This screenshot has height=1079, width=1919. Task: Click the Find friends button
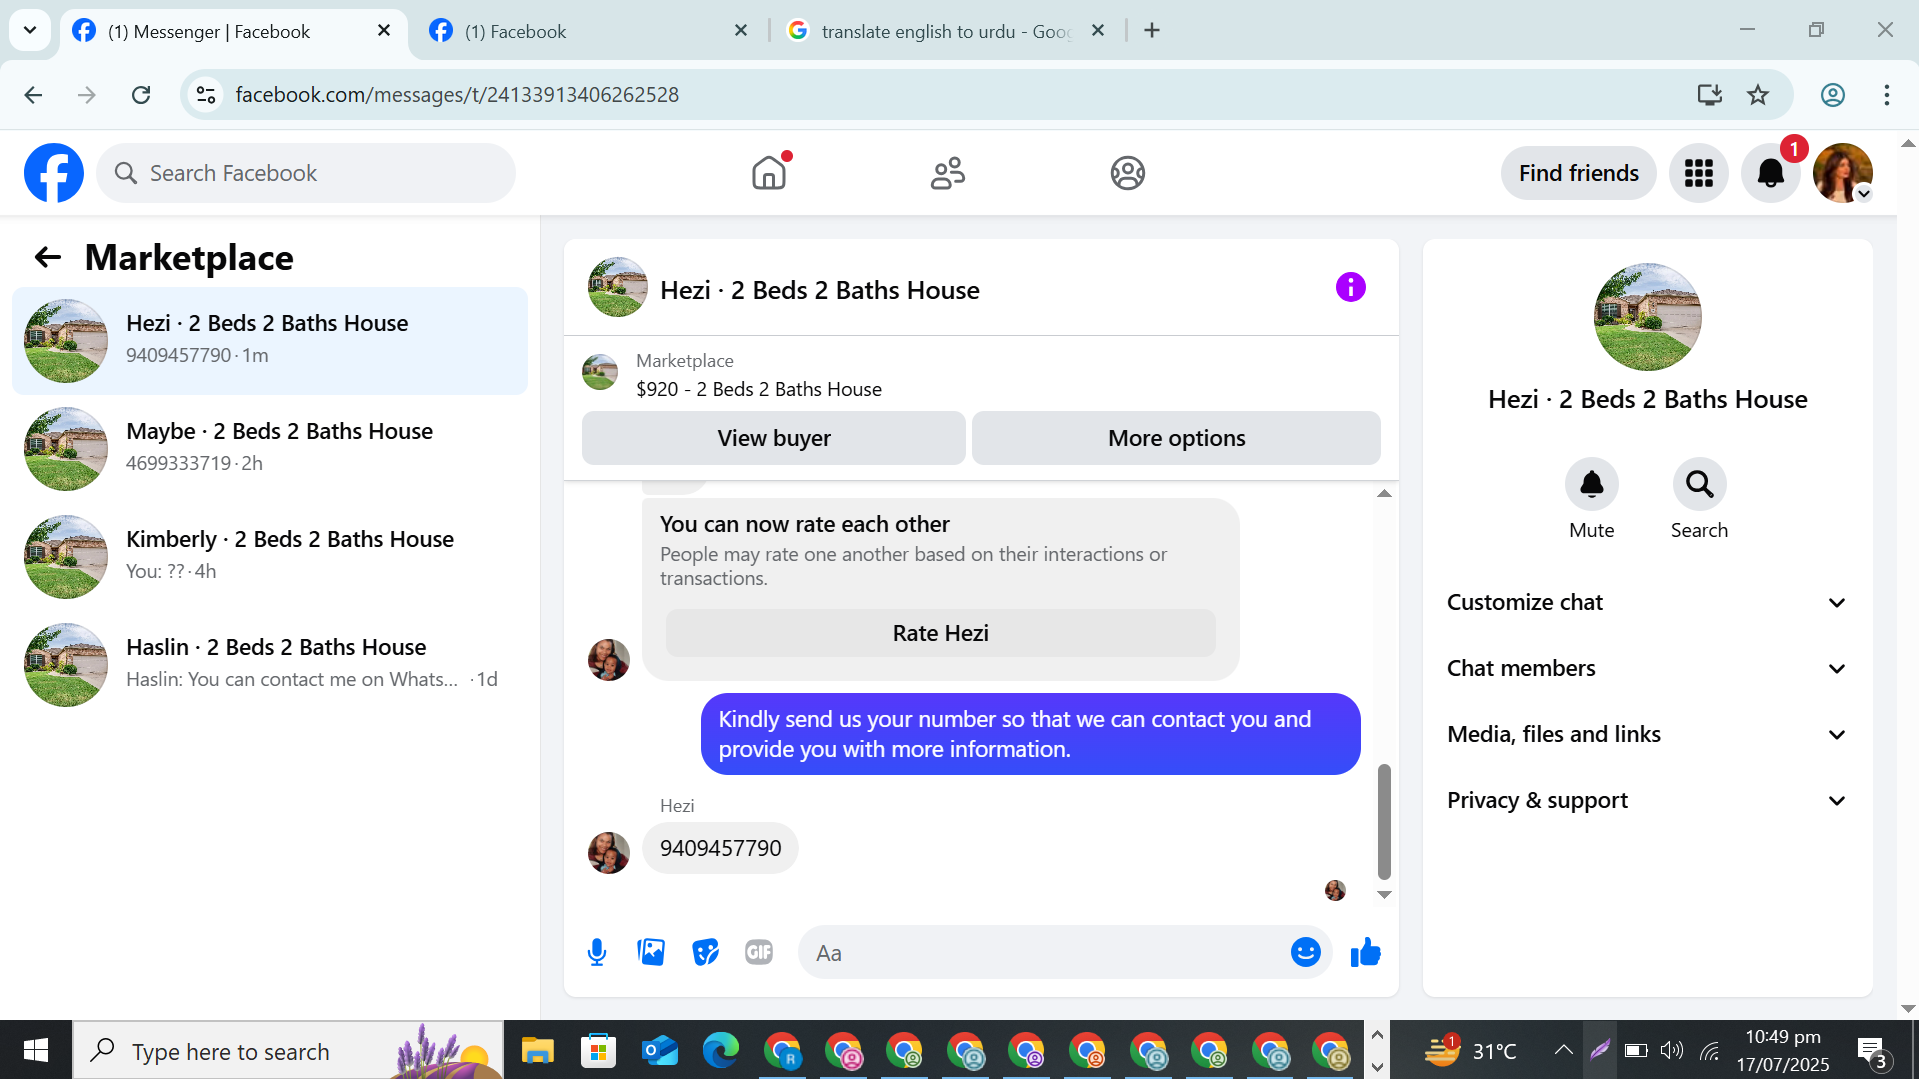coord(1578,173)
